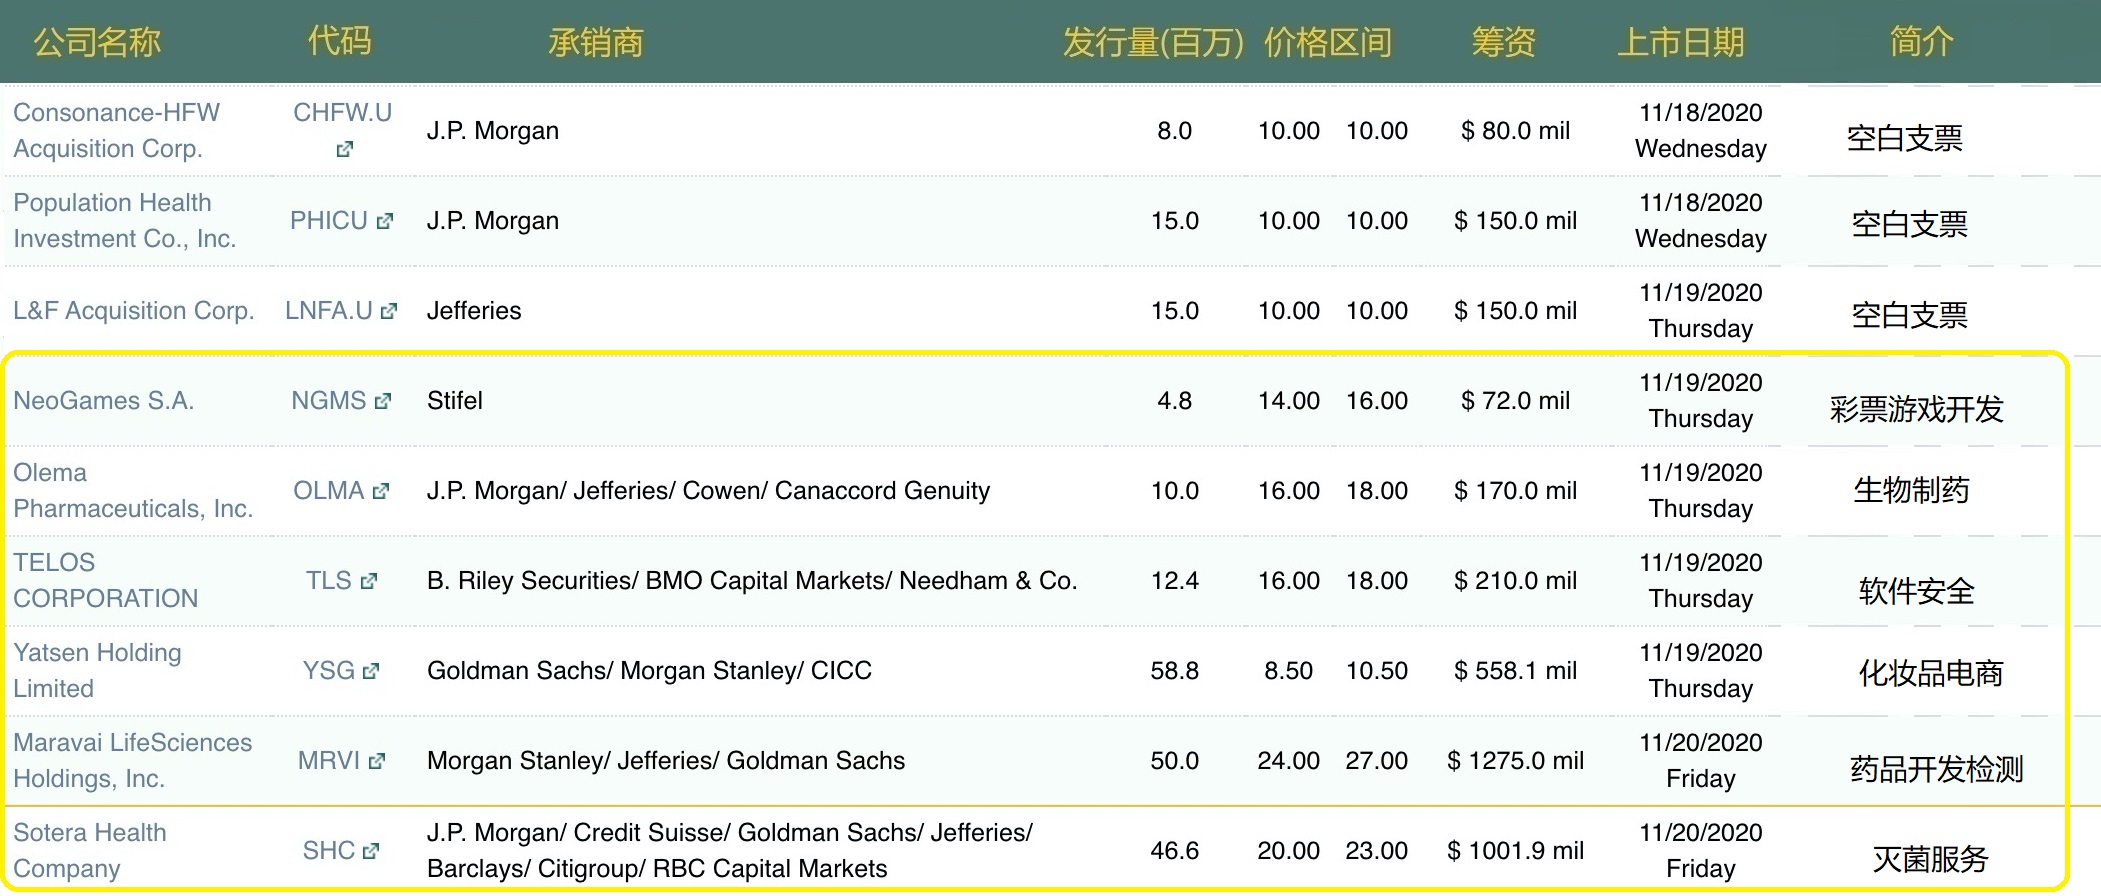This screenshot has width=2101, height=896.
Task: Select the $ 72.0 mil amount
Action: [1515, 401]
